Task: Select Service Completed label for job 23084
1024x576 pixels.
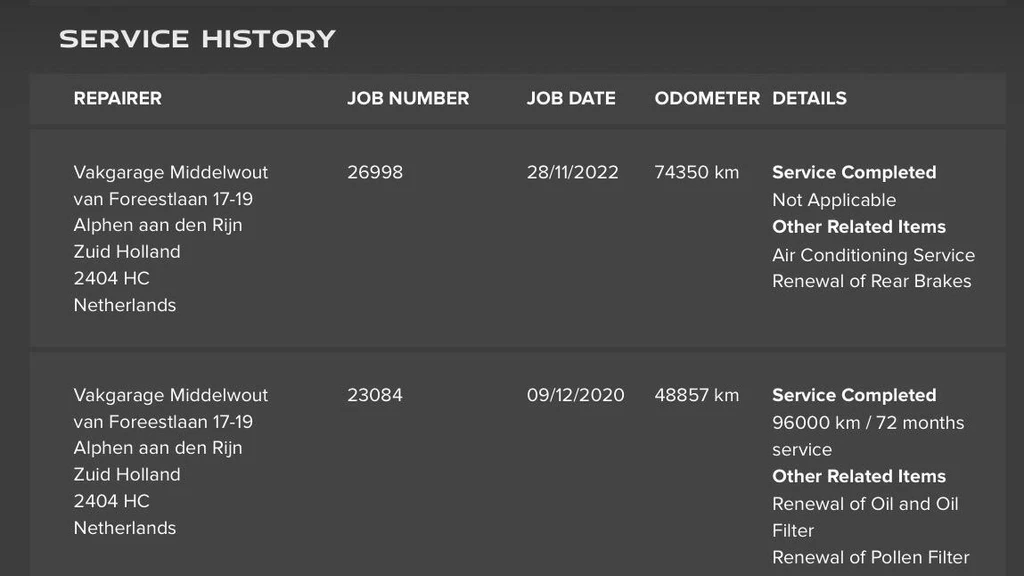Action: (x=854, y=395)
